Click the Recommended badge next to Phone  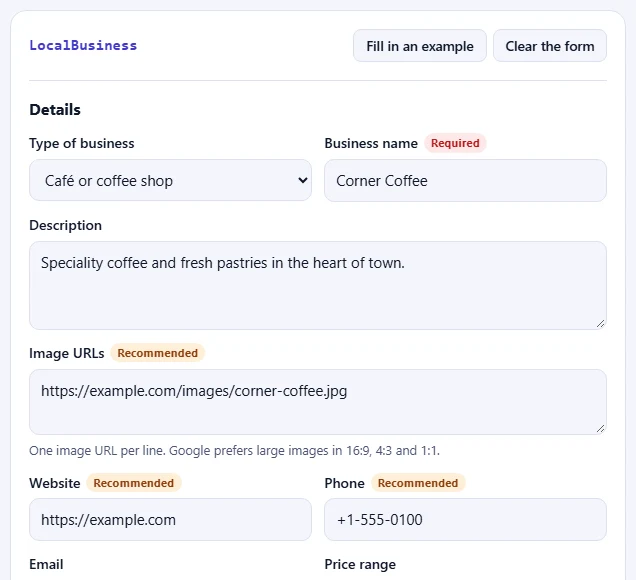coord(418,483)
